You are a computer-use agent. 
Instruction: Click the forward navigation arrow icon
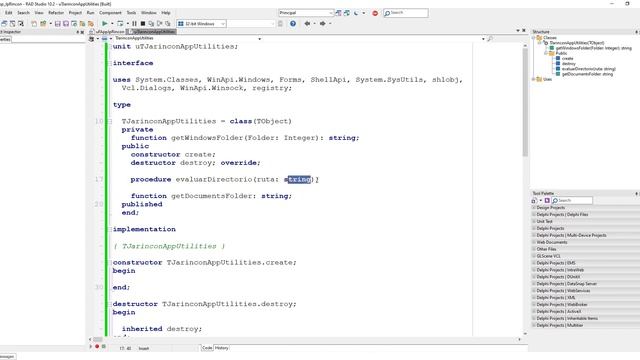[x=322, y=24]
